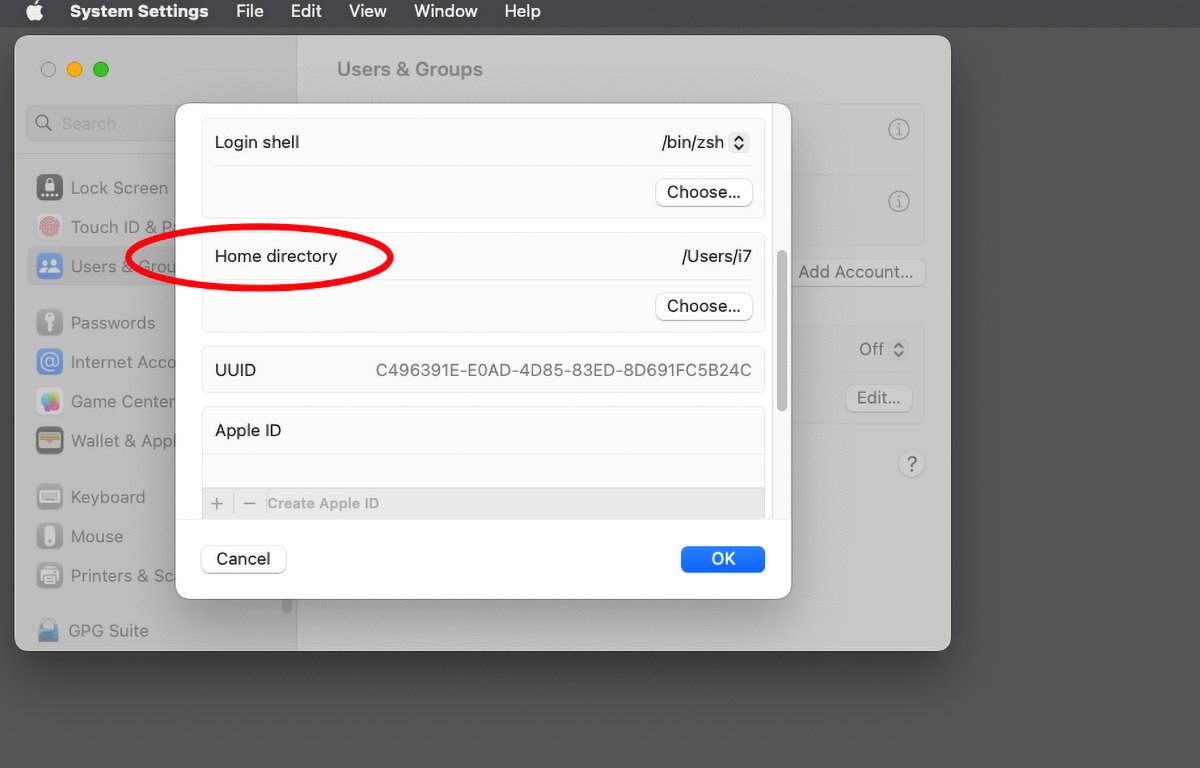Open GPG Suite preferences
The height and width of the screenshot is (768, 1200).
click(107, 631)
